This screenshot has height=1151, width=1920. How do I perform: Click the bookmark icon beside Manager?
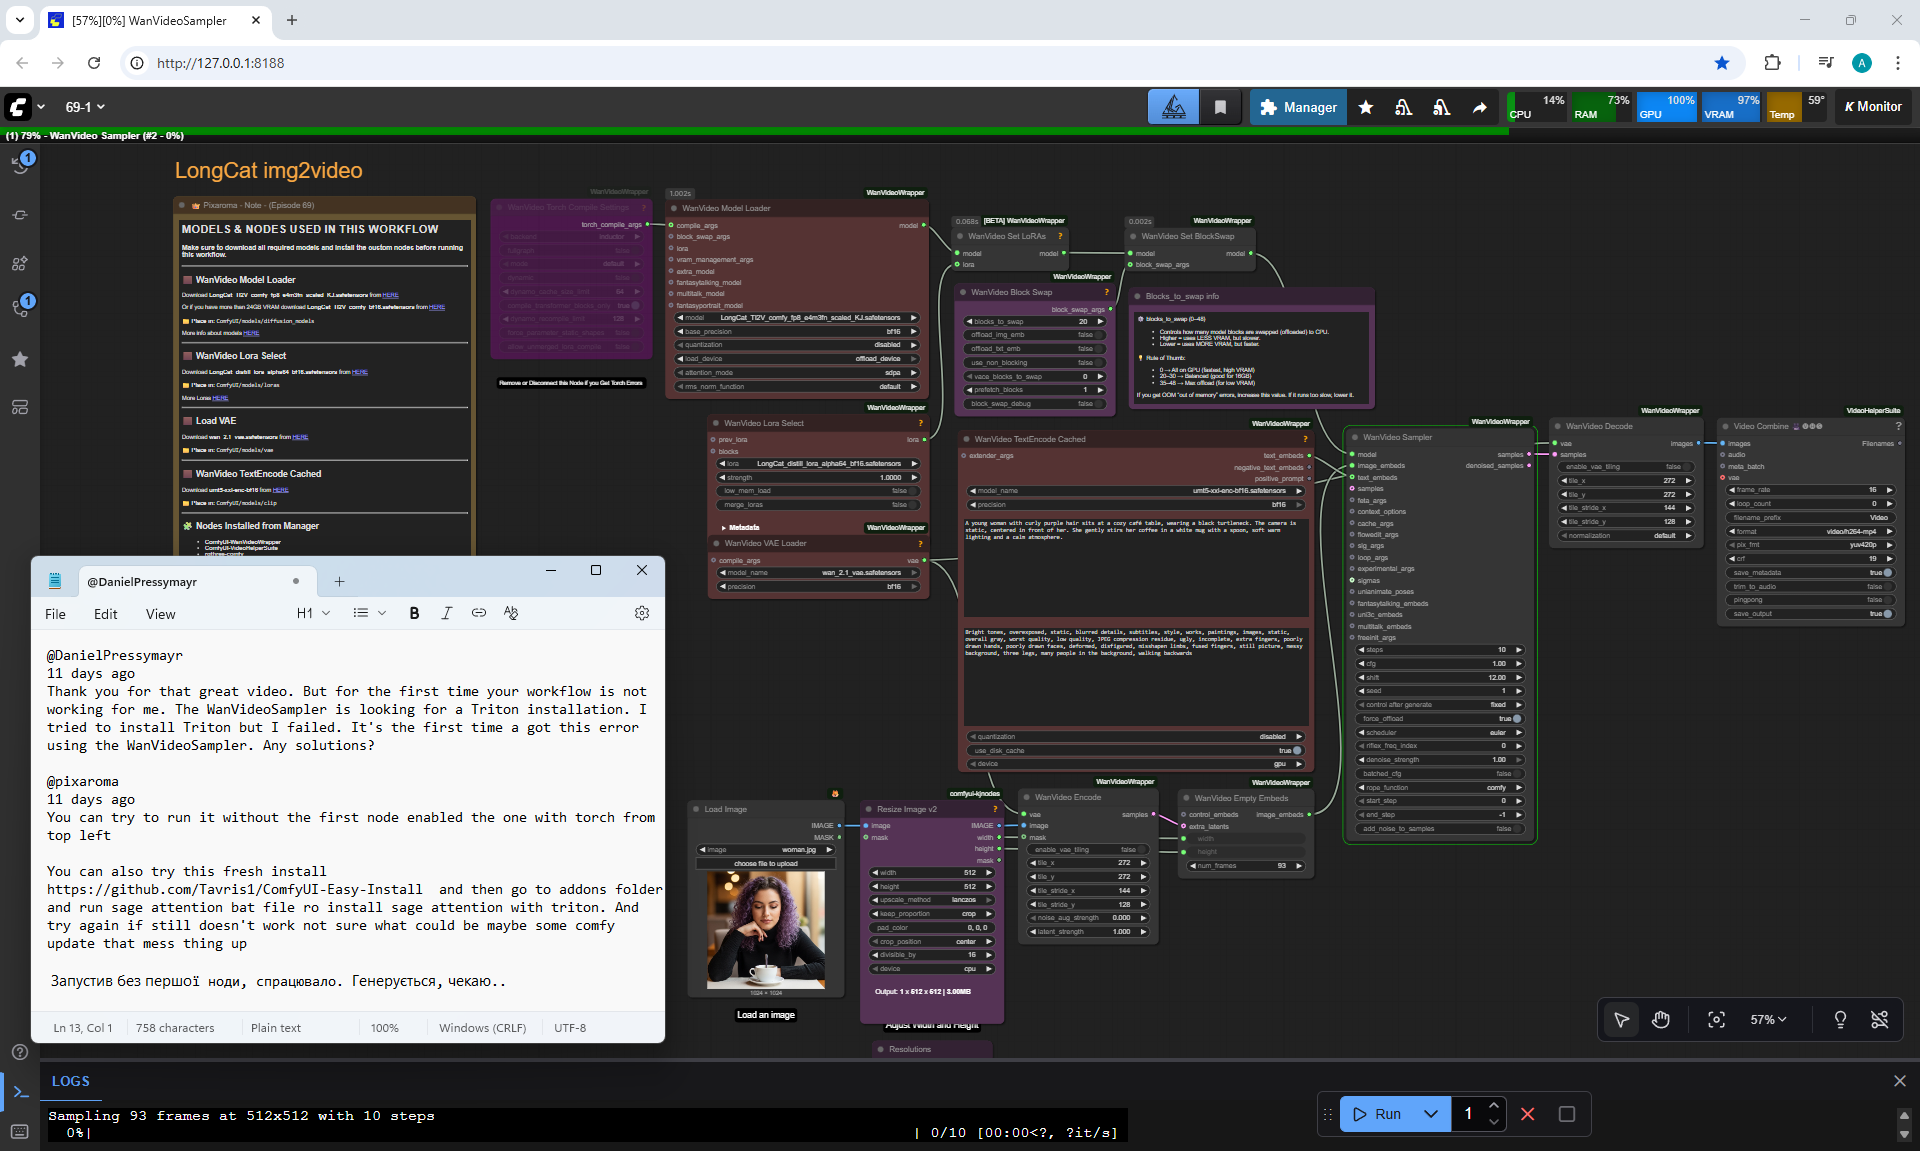pyautogui.click(x=1220, y=107)
